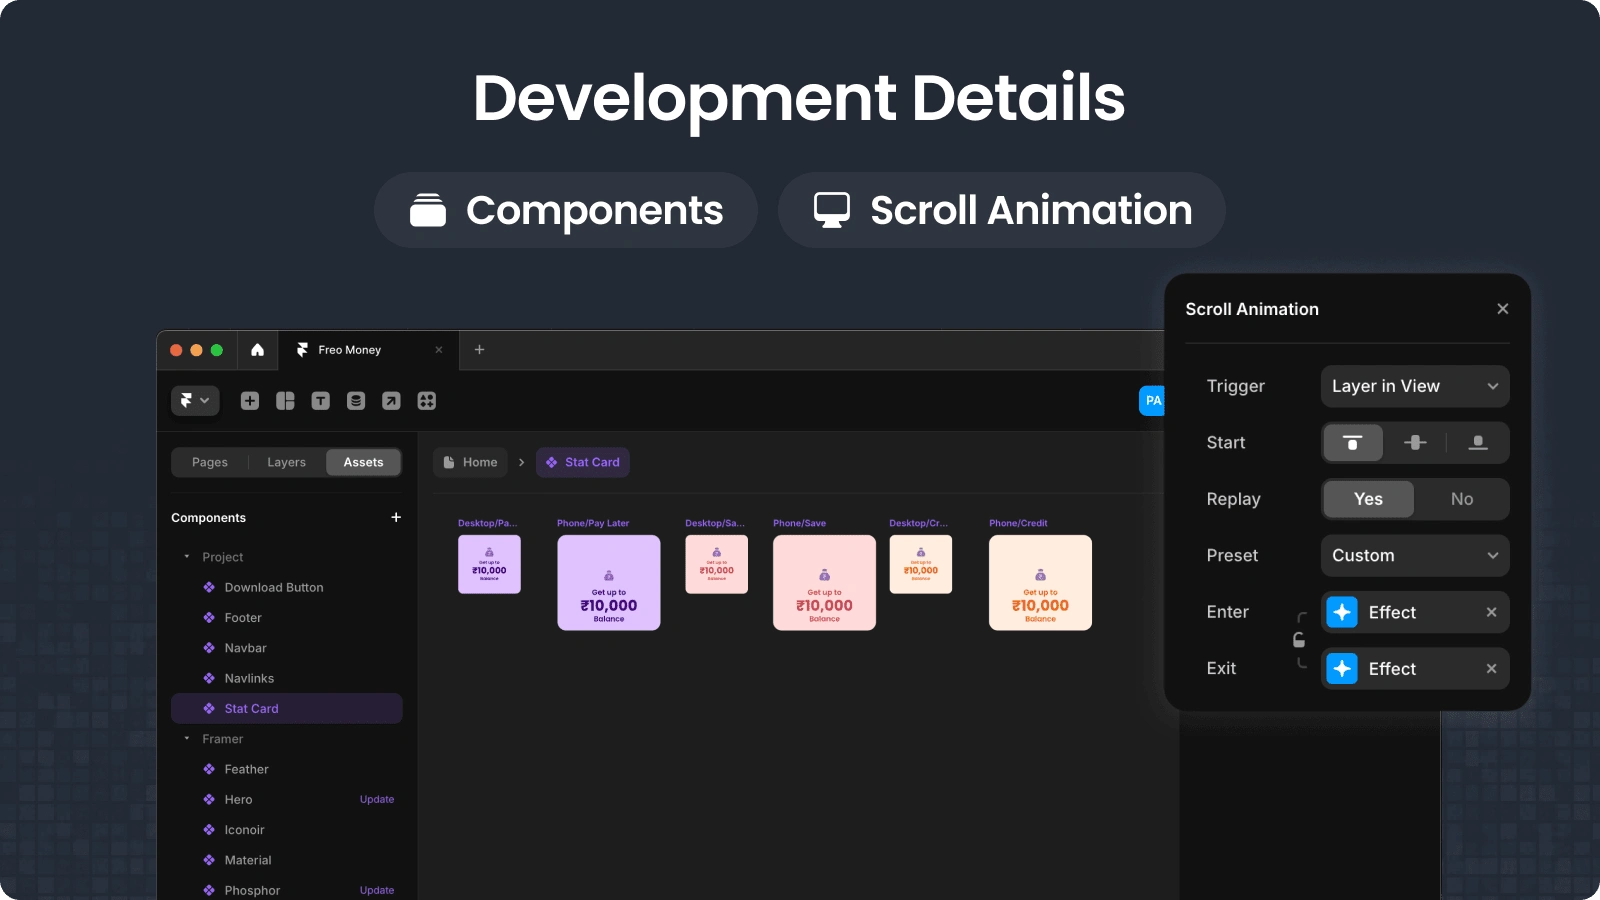Image resolution: width=1600 pixels, height=900 pixels.
Task: Open the Desktop/Cr... variant thumbnail
Action: [x=921, y=564]
